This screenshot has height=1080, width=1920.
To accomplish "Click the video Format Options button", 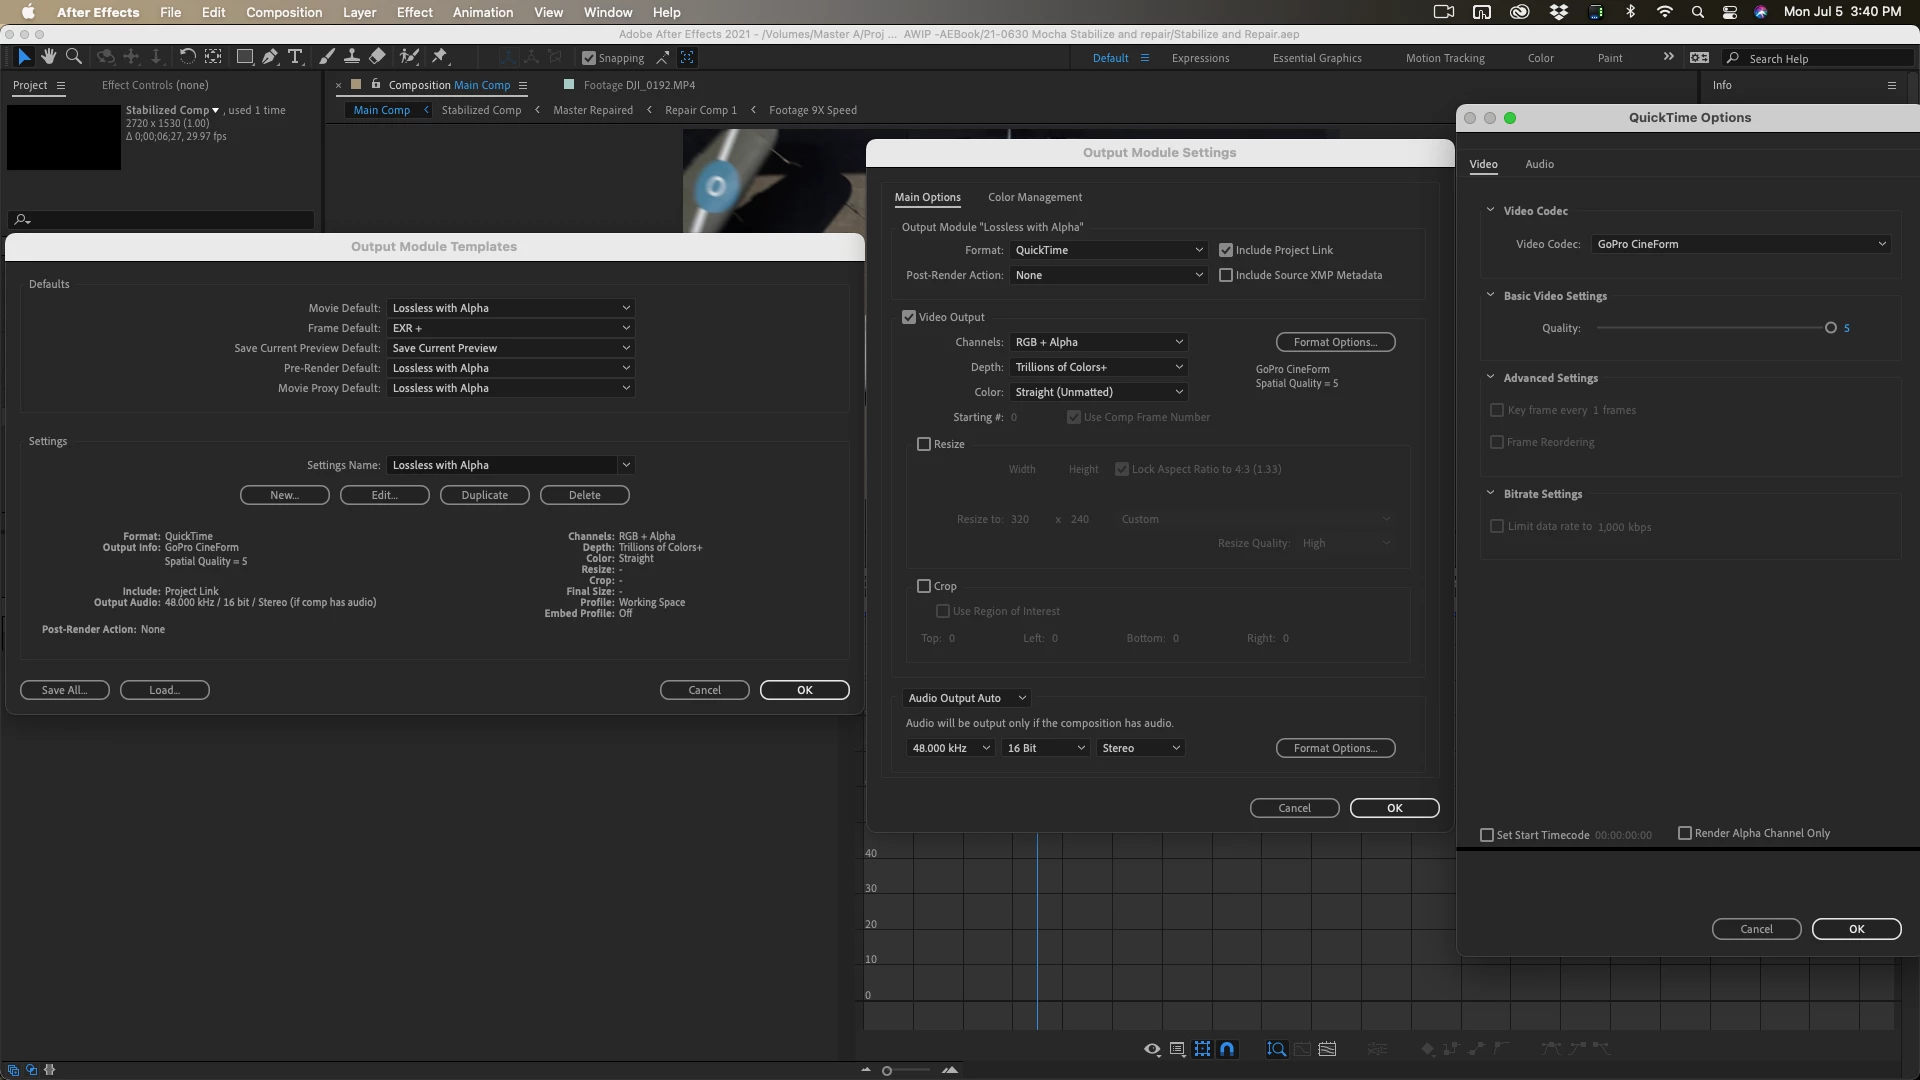I will (1335, 342).
